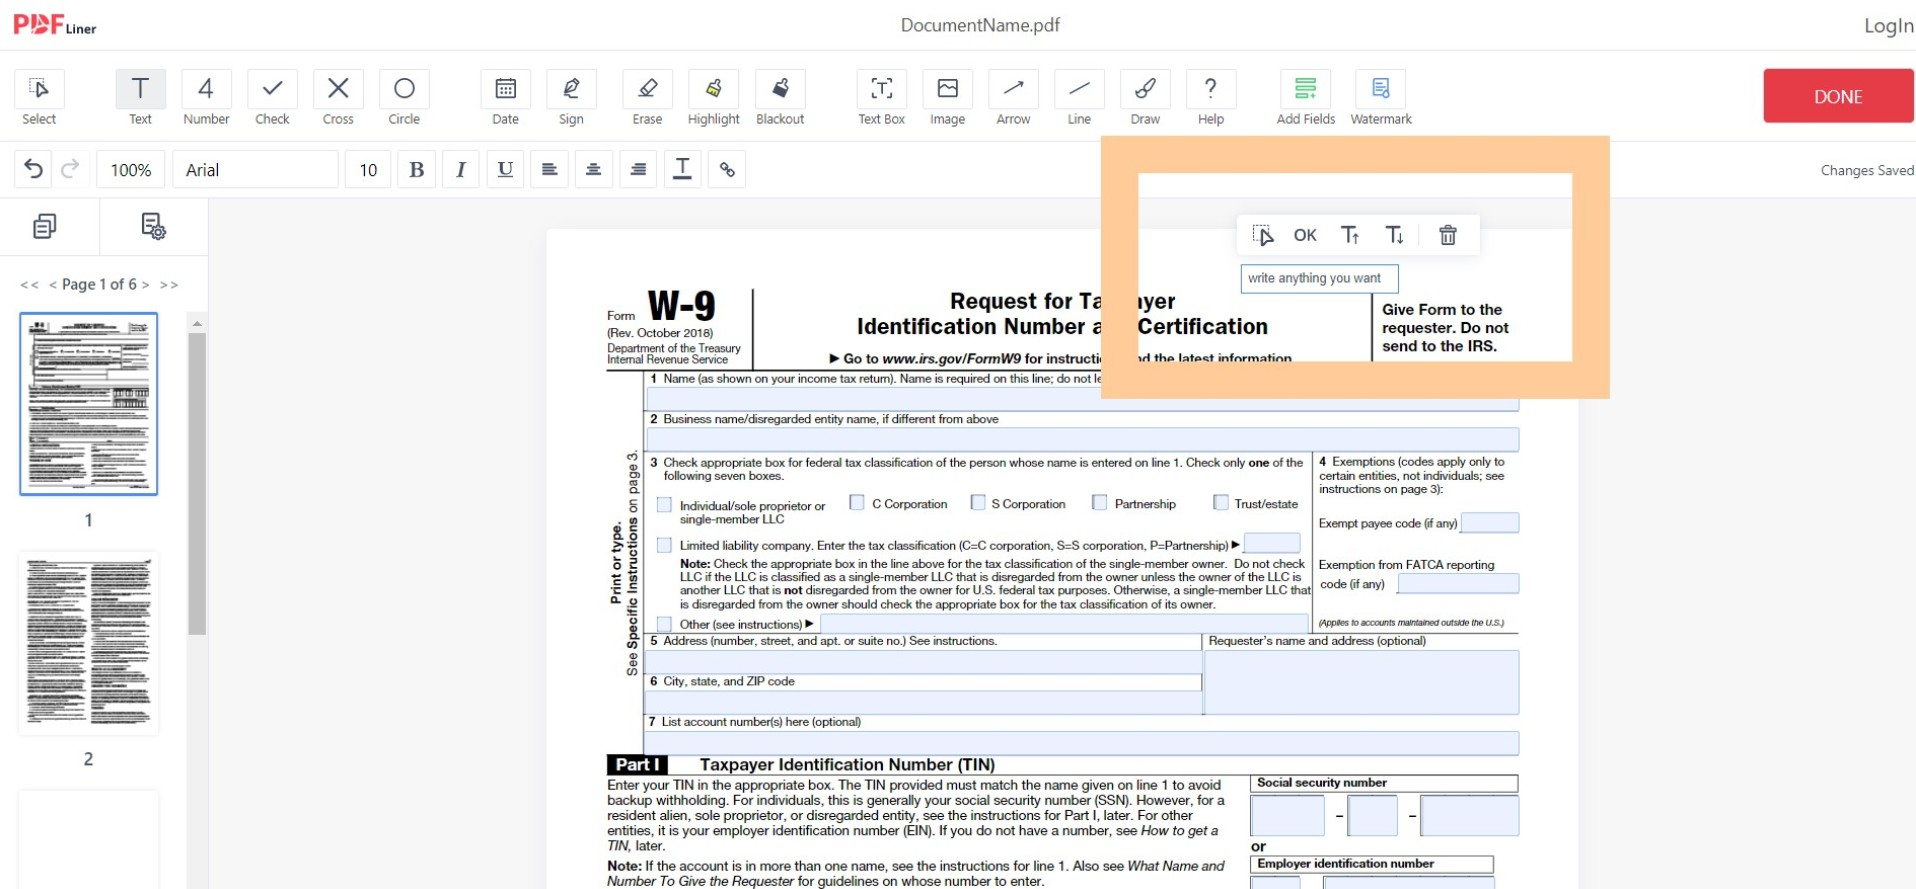Undo the last change
This screenshot has width=1916, height=889.
[33, 169]
